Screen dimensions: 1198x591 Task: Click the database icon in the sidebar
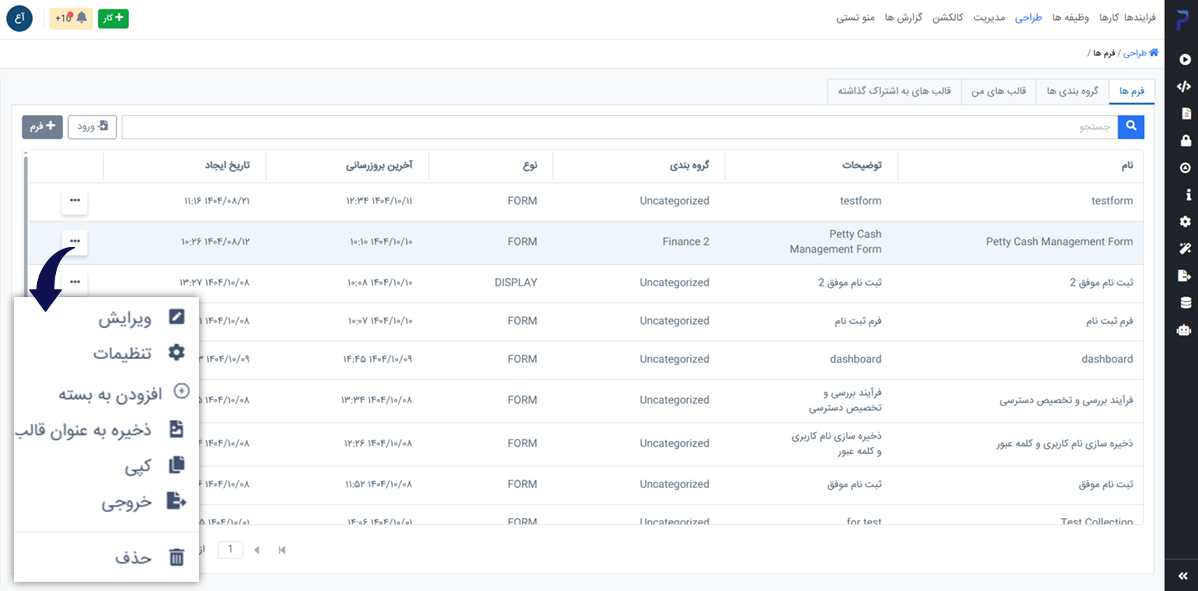tap(1185, 302)
